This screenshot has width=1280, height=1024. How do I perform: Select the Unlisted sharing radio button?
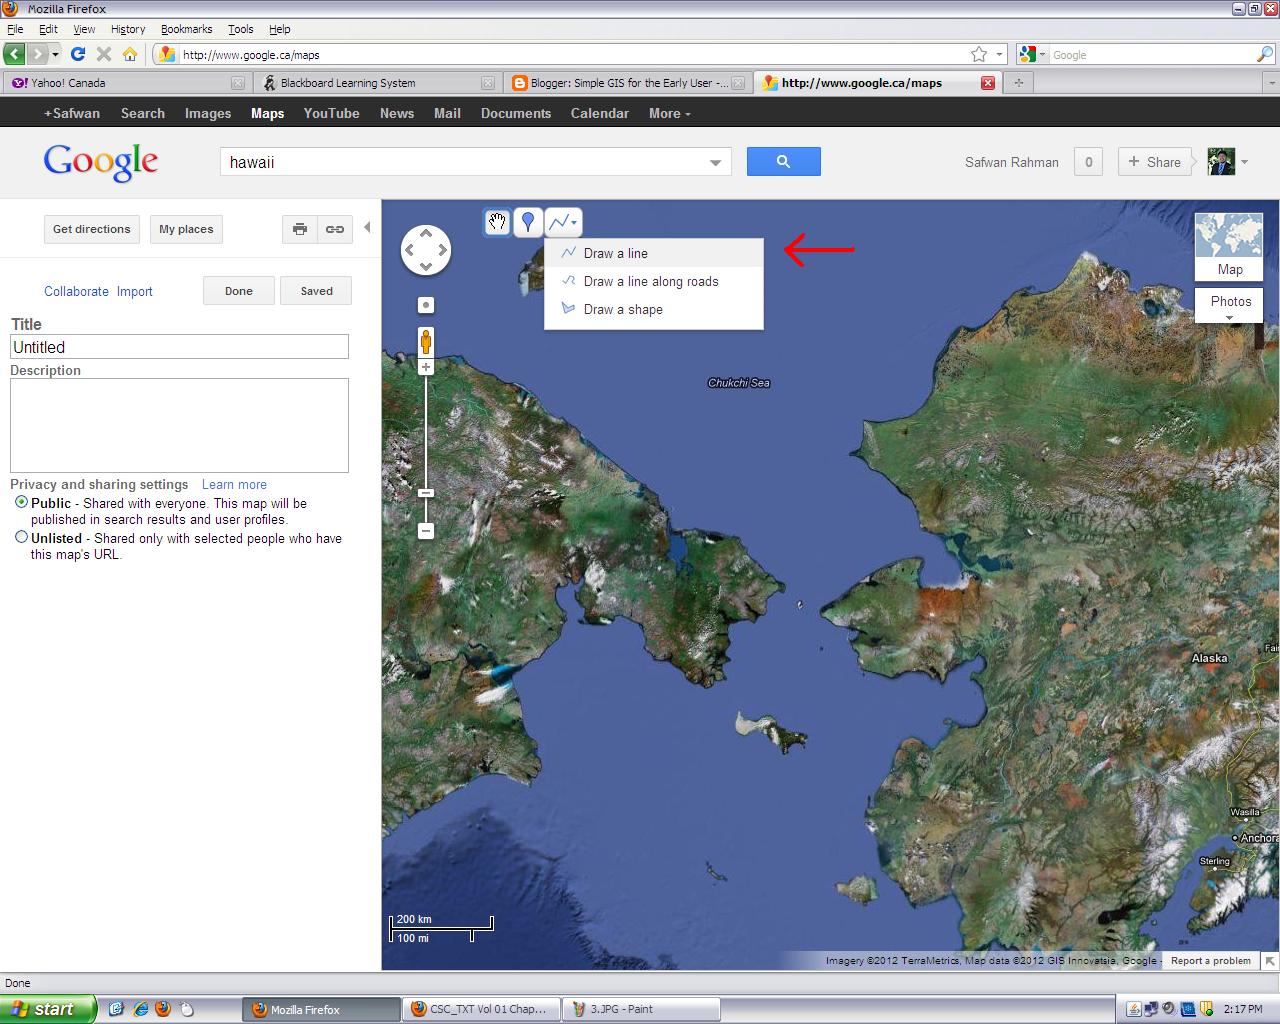[x=21, y=537]
